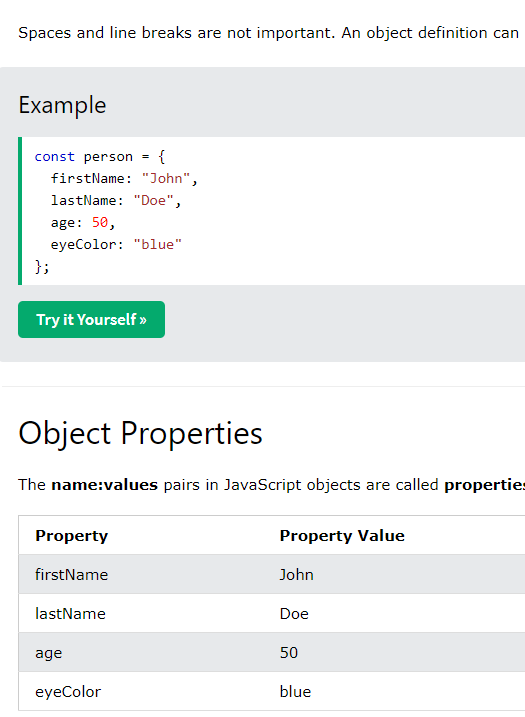The image size is (525, 717).
Task: Select the Example heading text
Action: click(x=62, y=106)
